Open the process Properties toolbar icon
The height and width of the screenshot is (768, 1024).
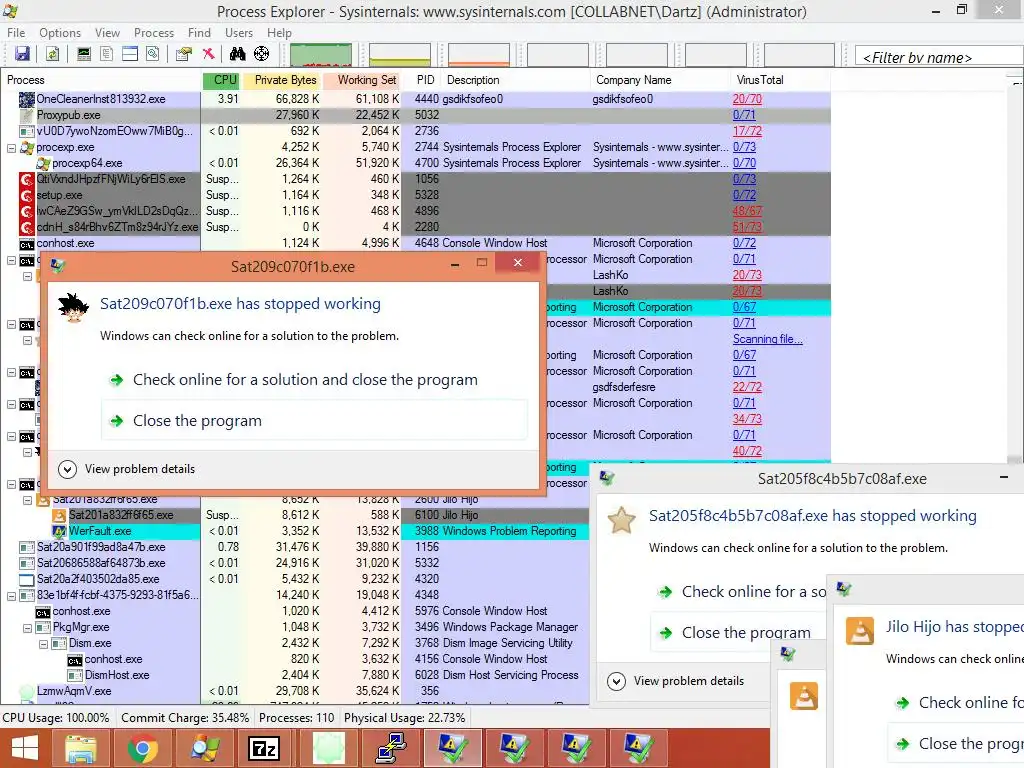[x=184, y=54]
